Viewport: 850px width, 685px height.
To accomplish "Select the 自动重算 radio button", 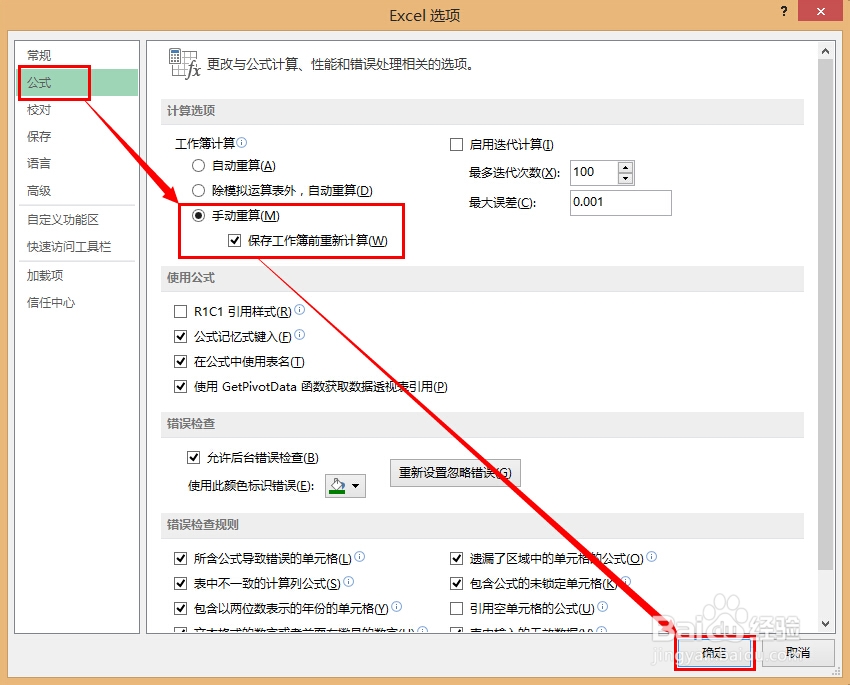I will [198, 163].
